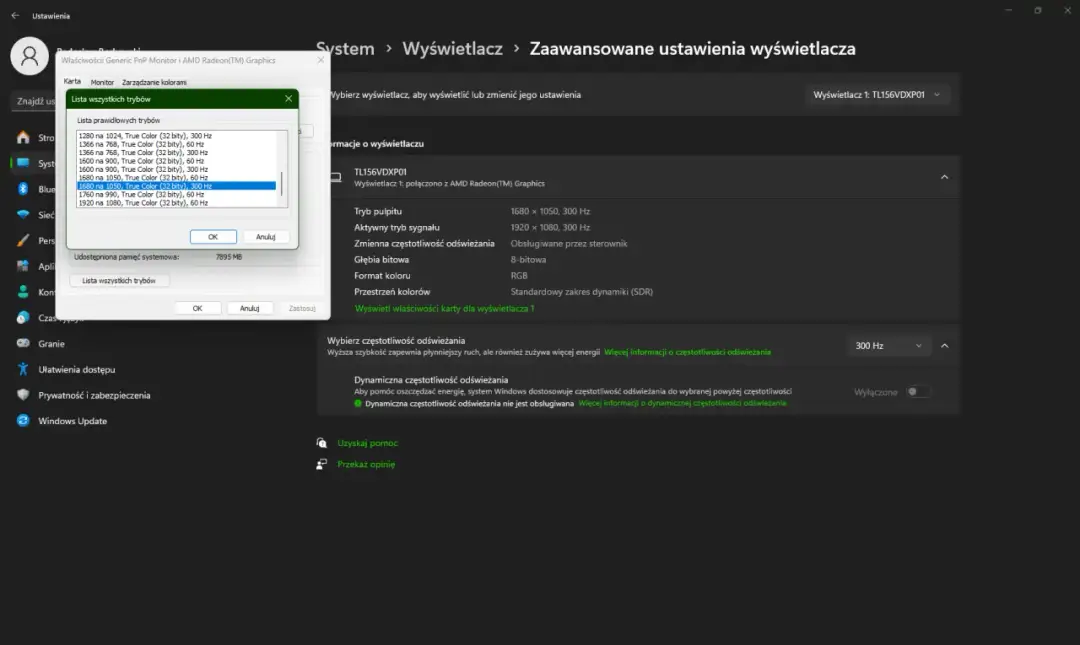Toggle Dynamiczna częstotliwość odświeżania switch
The height and width of the screenshot is (645, 1080).
coord(918,391)
